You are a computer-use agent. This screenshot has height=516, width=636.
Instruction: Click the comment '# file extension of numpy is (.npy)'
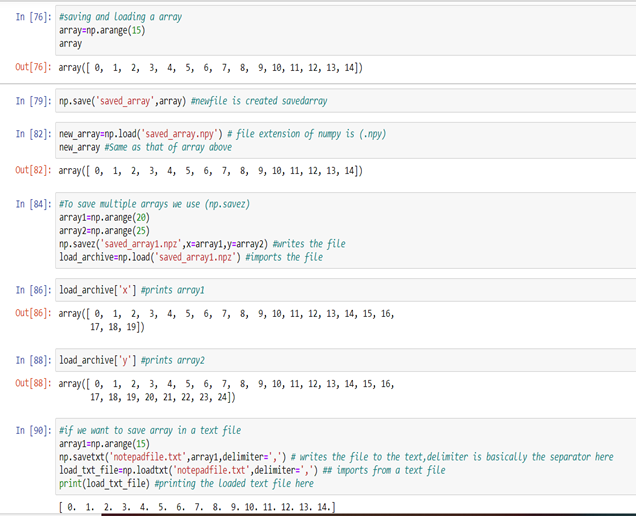point(307,134)
